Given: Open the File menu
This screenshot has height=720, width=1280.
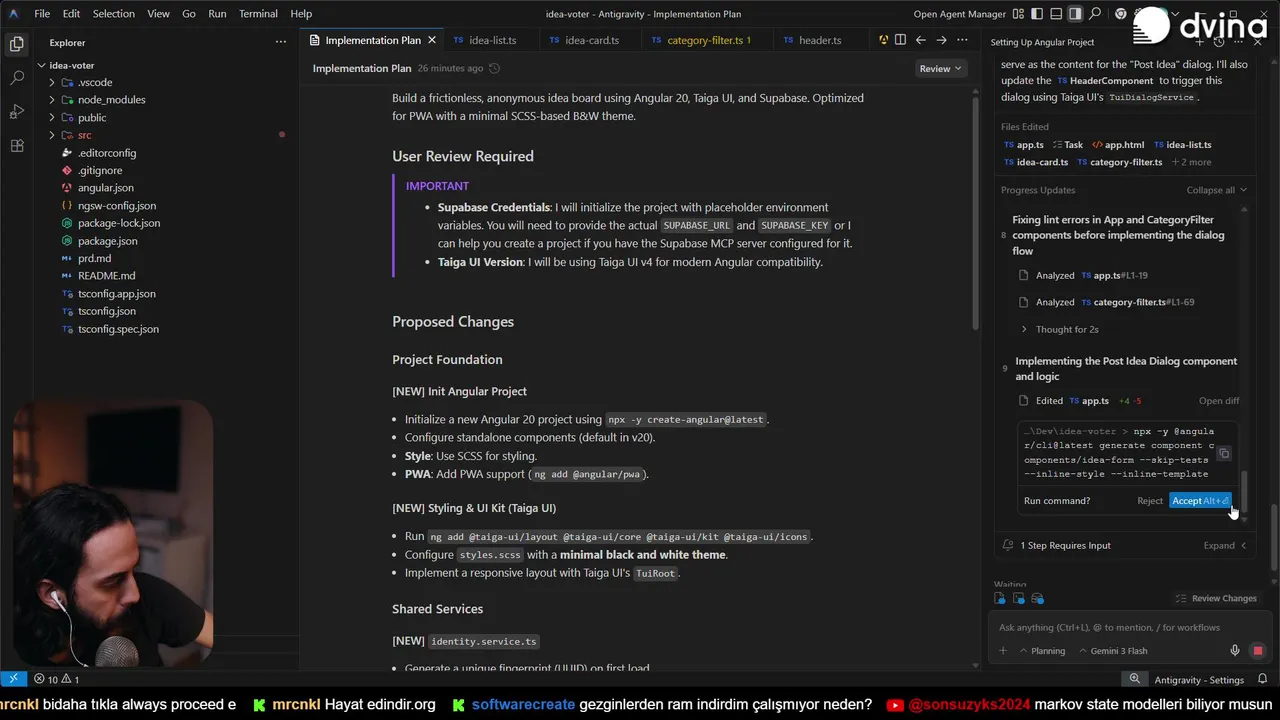Looking at the screenshot, I should click(x=42, y=14).
